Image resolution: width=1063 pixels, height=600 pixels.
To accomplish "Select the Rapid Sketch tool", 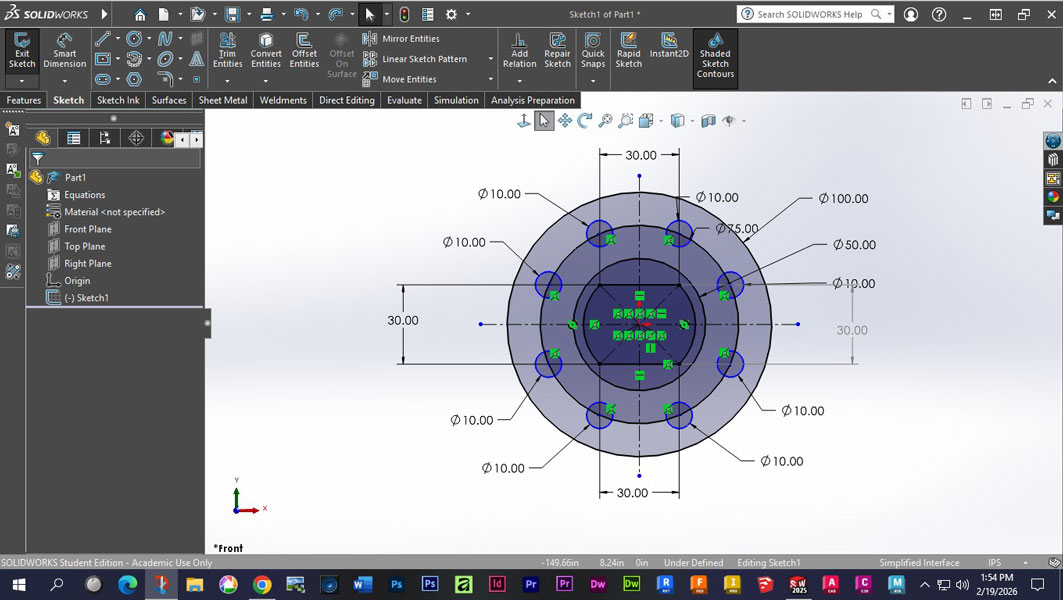I will pyautogui.click(x=628, y=51).
